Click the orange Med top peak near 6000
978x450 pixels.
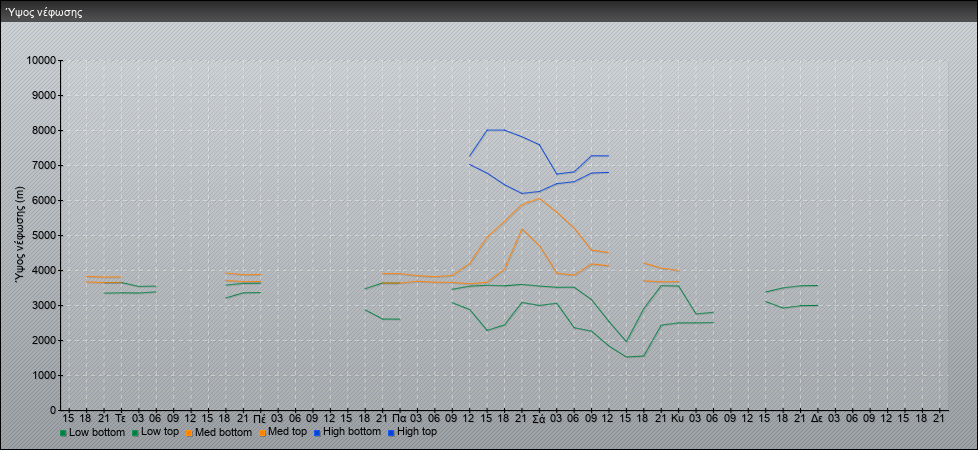(540, 198)
